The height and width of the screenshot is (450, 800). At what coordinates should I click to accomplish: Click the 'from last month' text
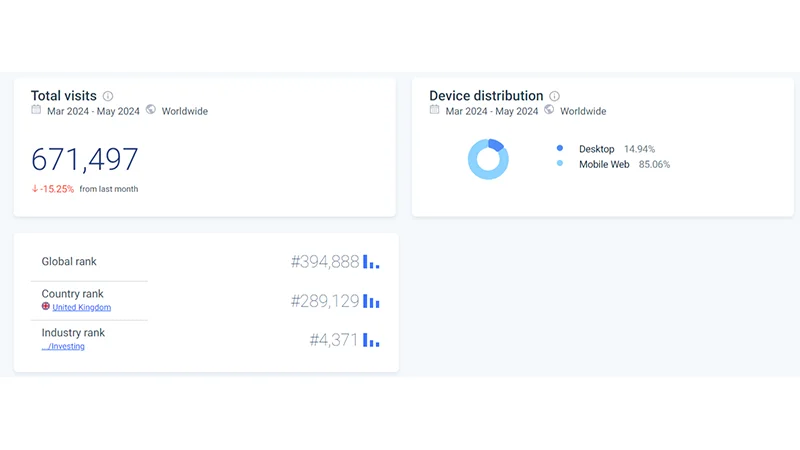click(x=109, y=189)
